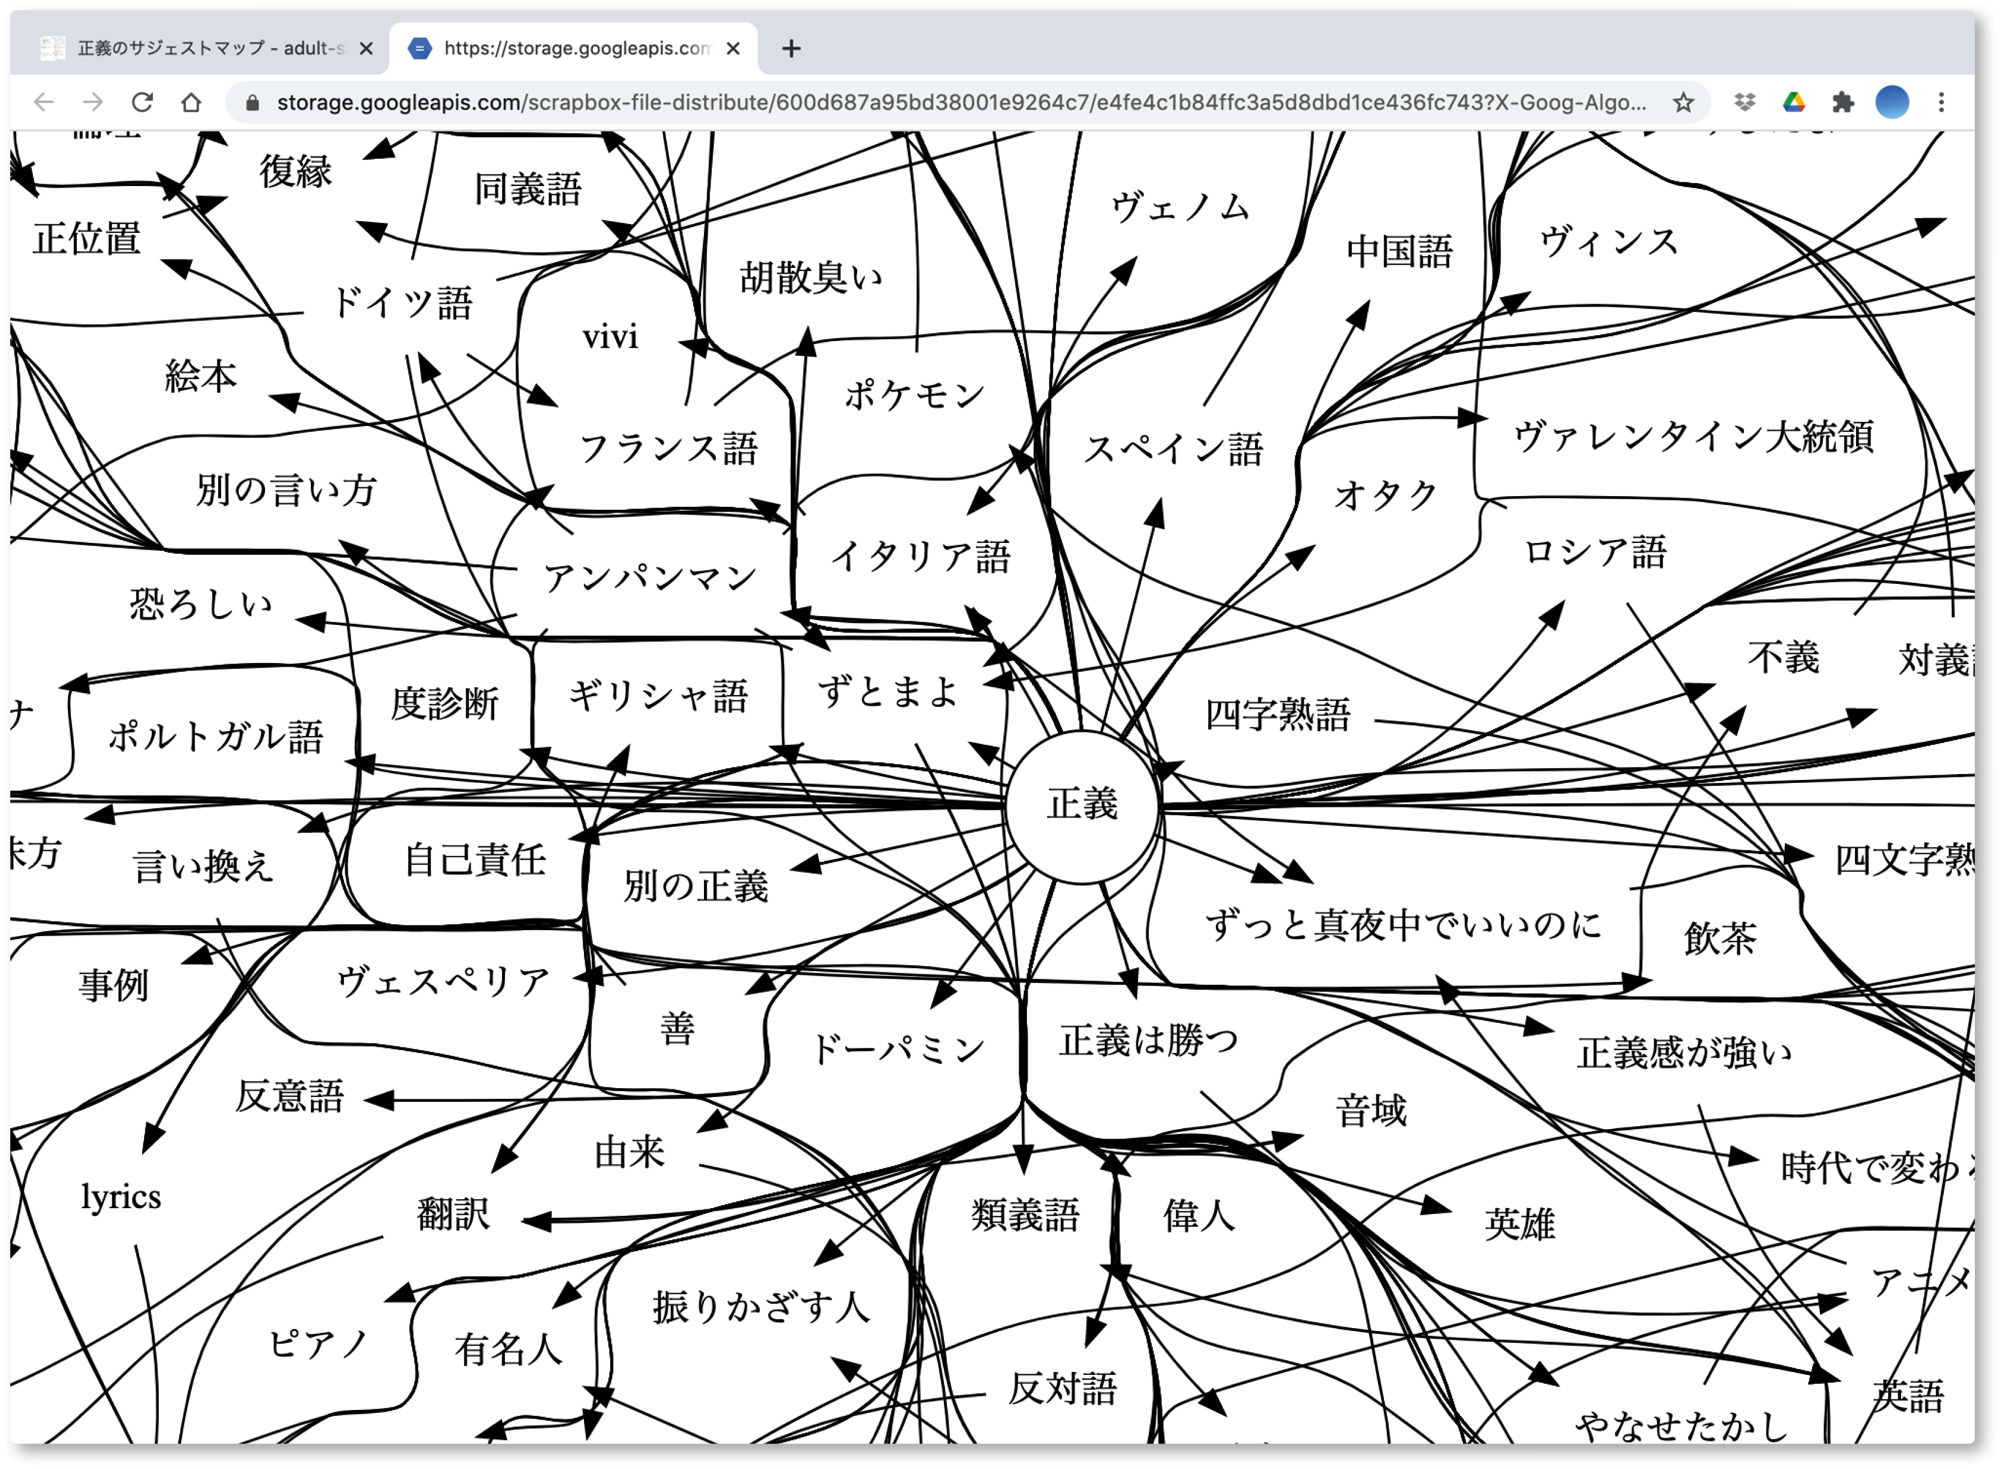
Task: Open the user profile avatar
Action: click(1892, 102)
